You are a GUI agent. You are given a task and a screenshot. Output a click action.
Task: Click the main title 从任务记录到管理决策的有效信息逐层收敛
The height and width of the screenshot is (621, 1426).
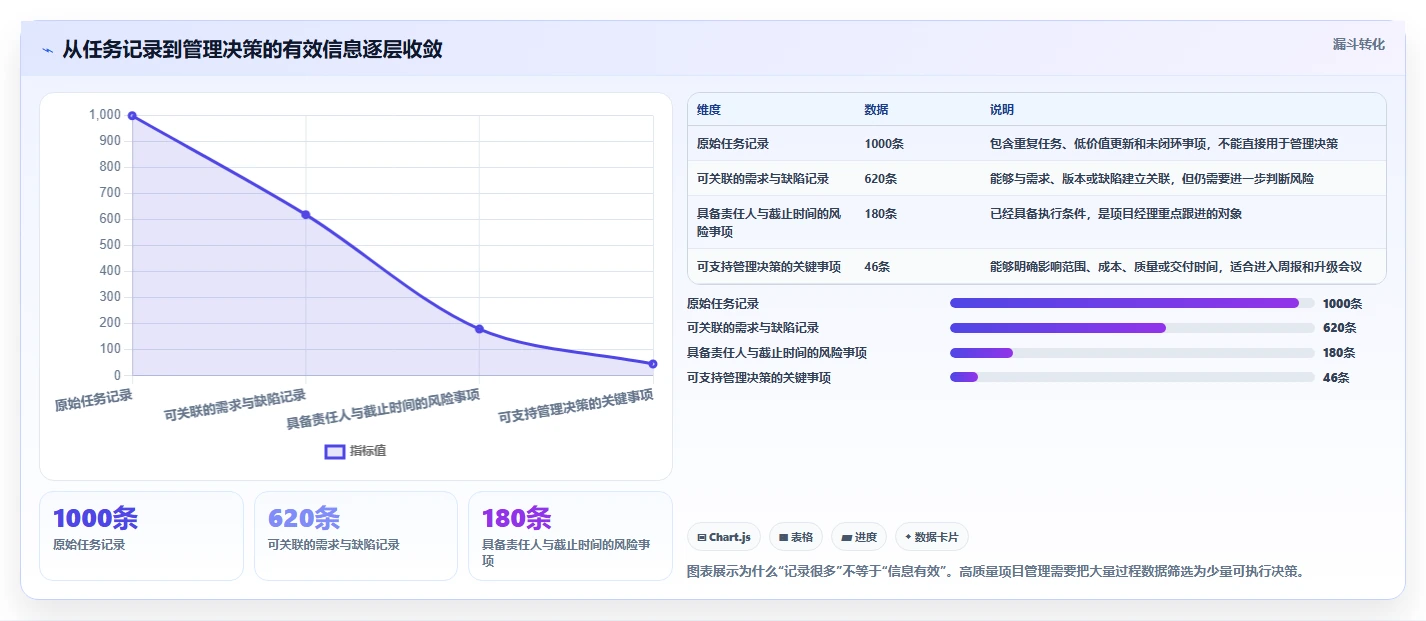point(252,49)
